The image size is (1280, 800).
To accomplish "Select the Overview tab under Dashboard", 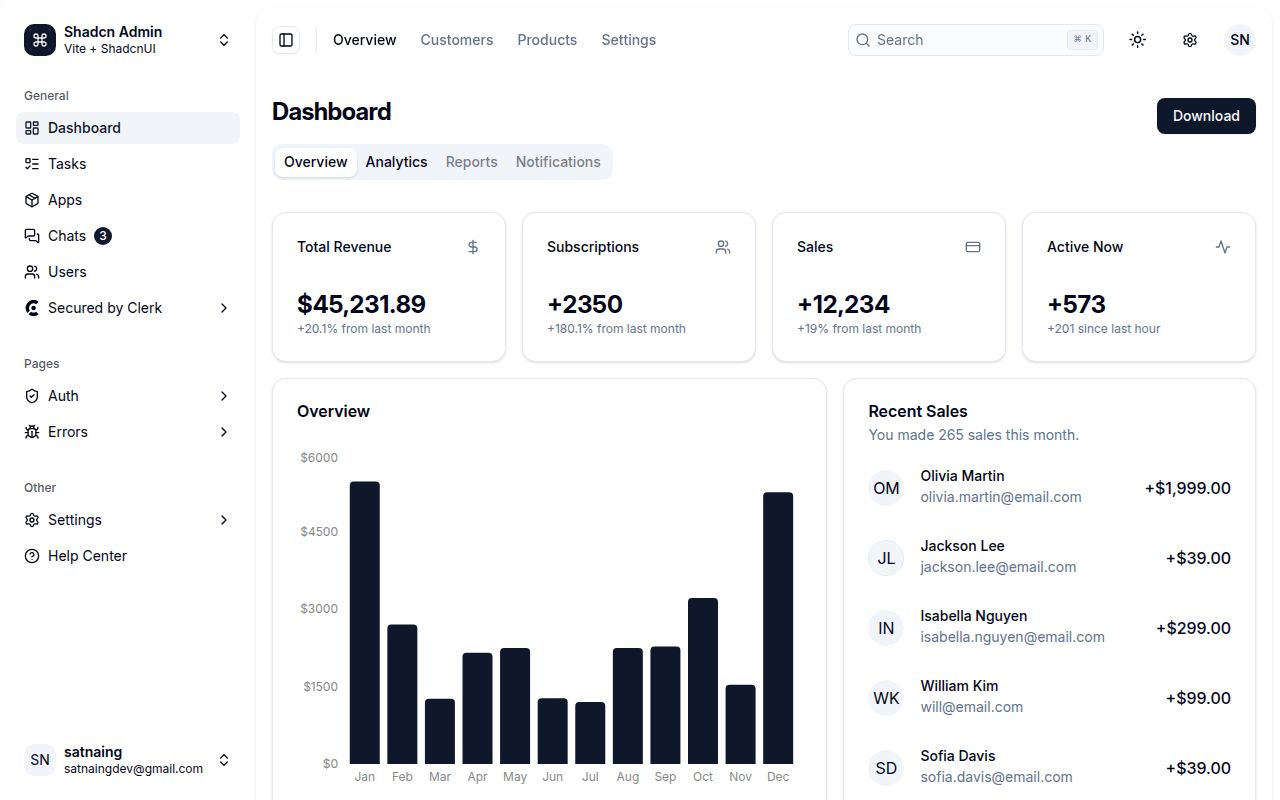I will pyautogui.click(x=316, y=162).
